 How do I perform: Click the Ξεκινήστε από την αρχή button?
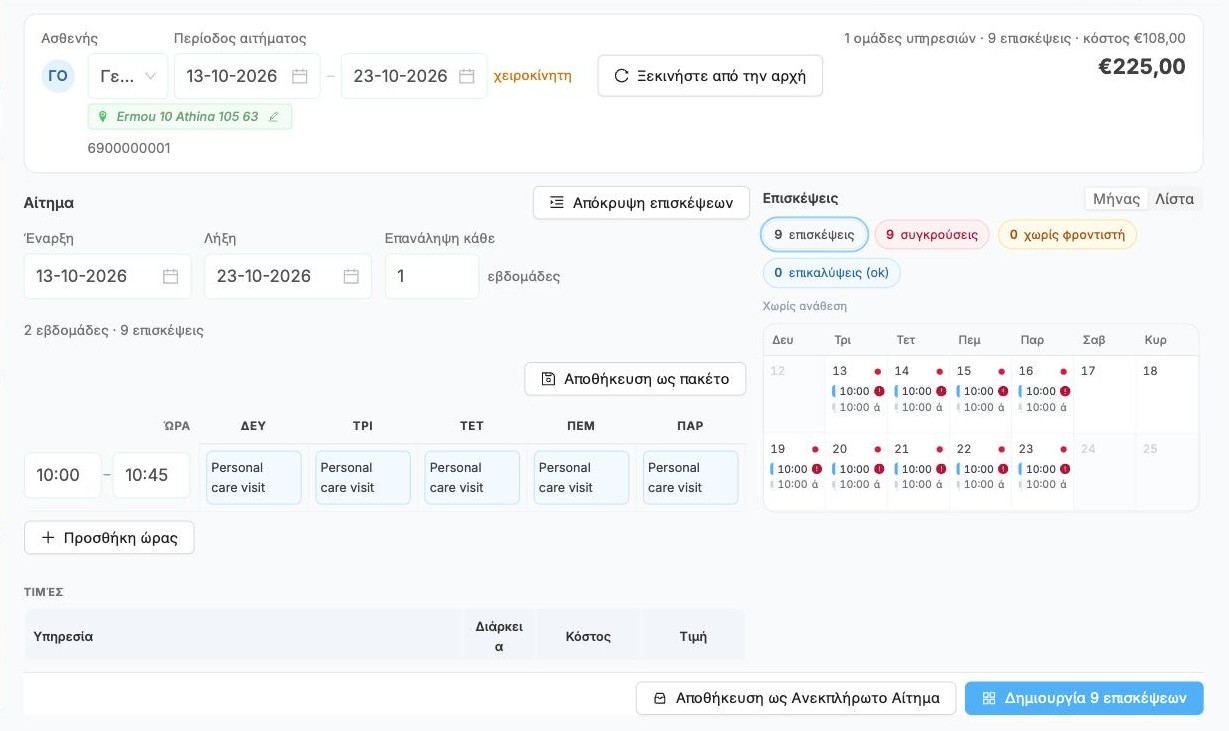[710, 76]
